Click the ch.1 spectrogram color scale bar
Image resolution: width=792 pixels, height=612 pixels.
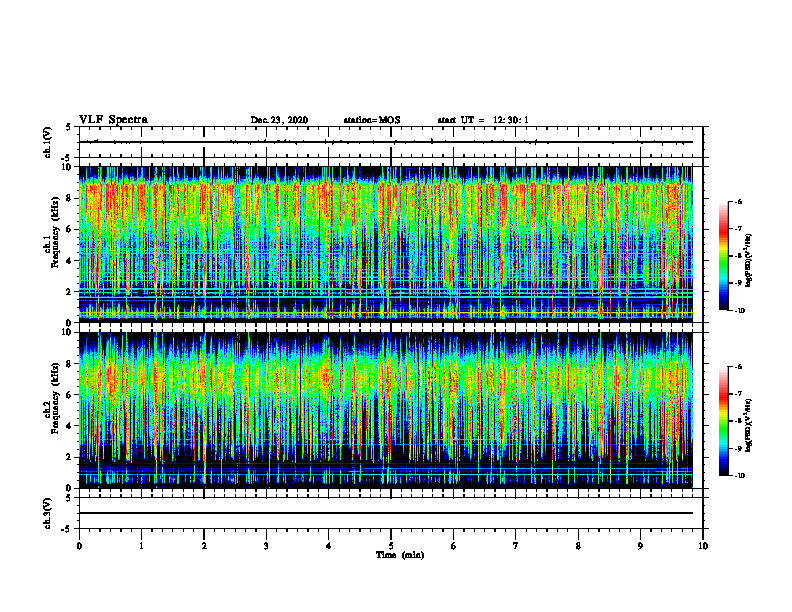(723, 256)
